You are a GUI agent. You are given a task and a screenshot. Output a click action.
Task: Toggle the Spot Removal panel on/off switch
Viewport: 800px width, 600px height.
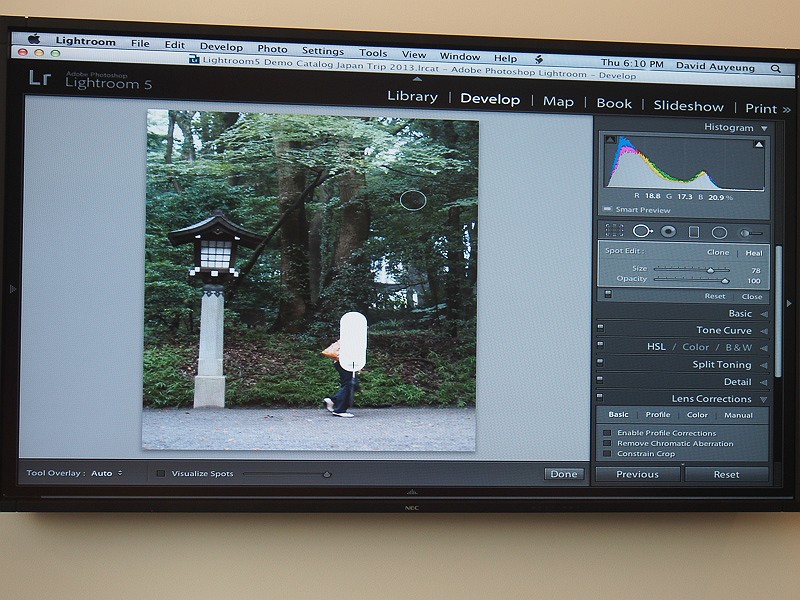[x=608, y=293]
